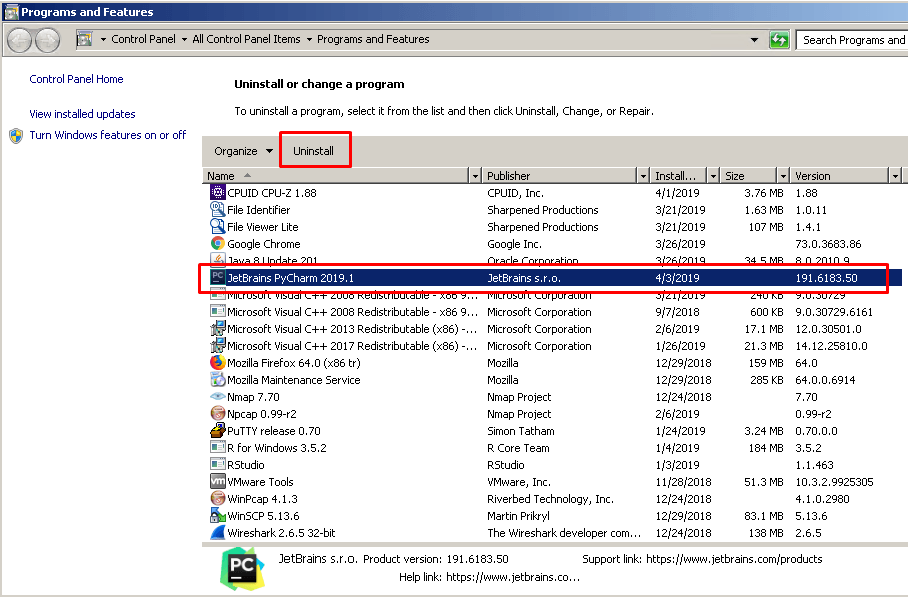Screen dimensions: 908x597
Task: Open the Publisher column filter dropdown
Action: 642,175
